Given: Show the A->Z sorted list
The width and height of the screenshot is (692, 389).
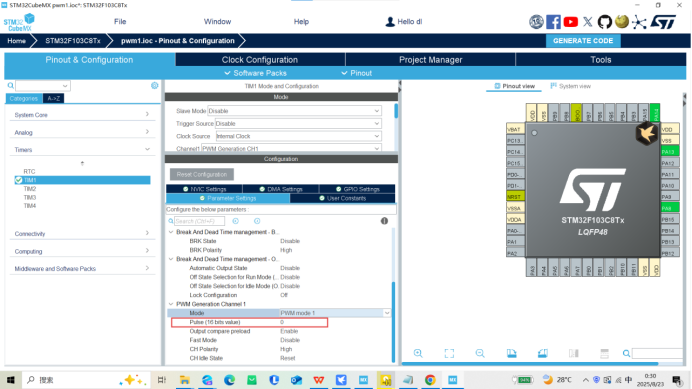Looking at the screenshot, I should [53, 98].
